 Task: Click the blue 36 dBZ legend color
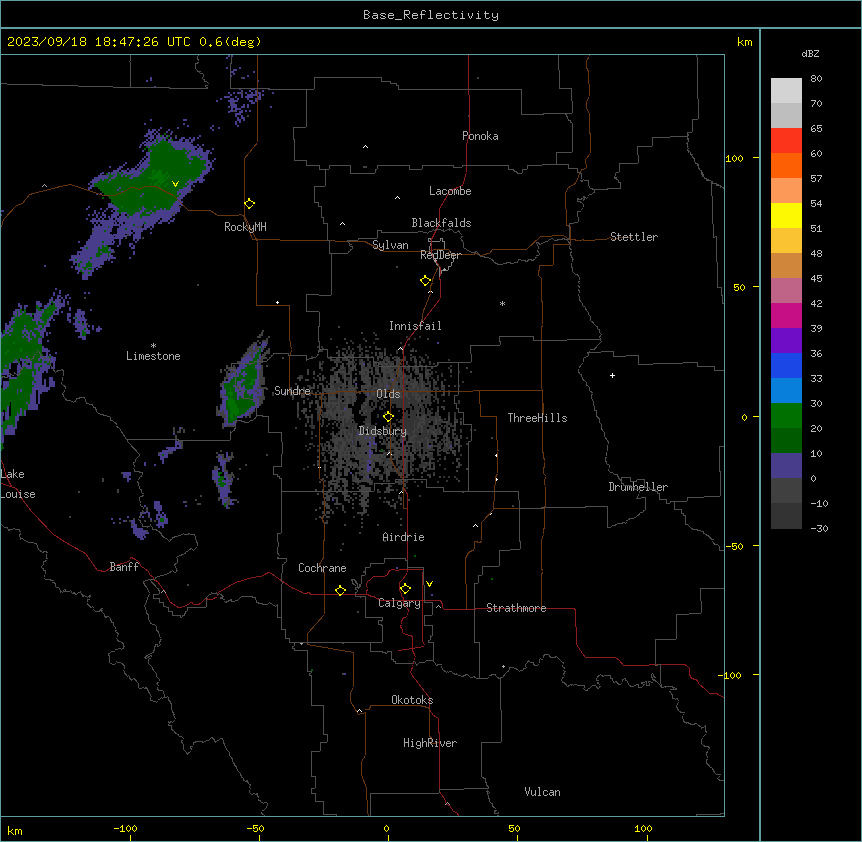click(786, 365)
